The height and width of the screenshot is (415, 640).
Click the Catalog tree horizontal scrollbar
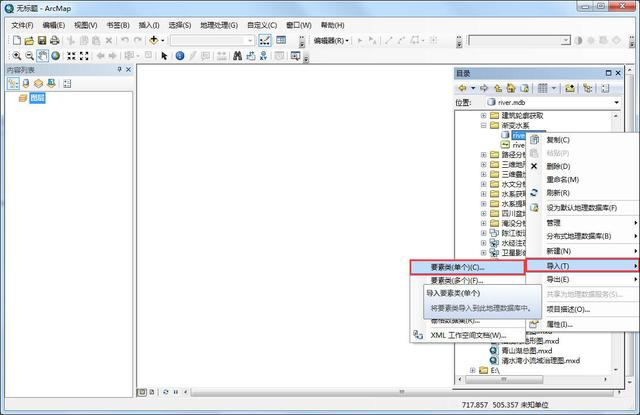504,379
